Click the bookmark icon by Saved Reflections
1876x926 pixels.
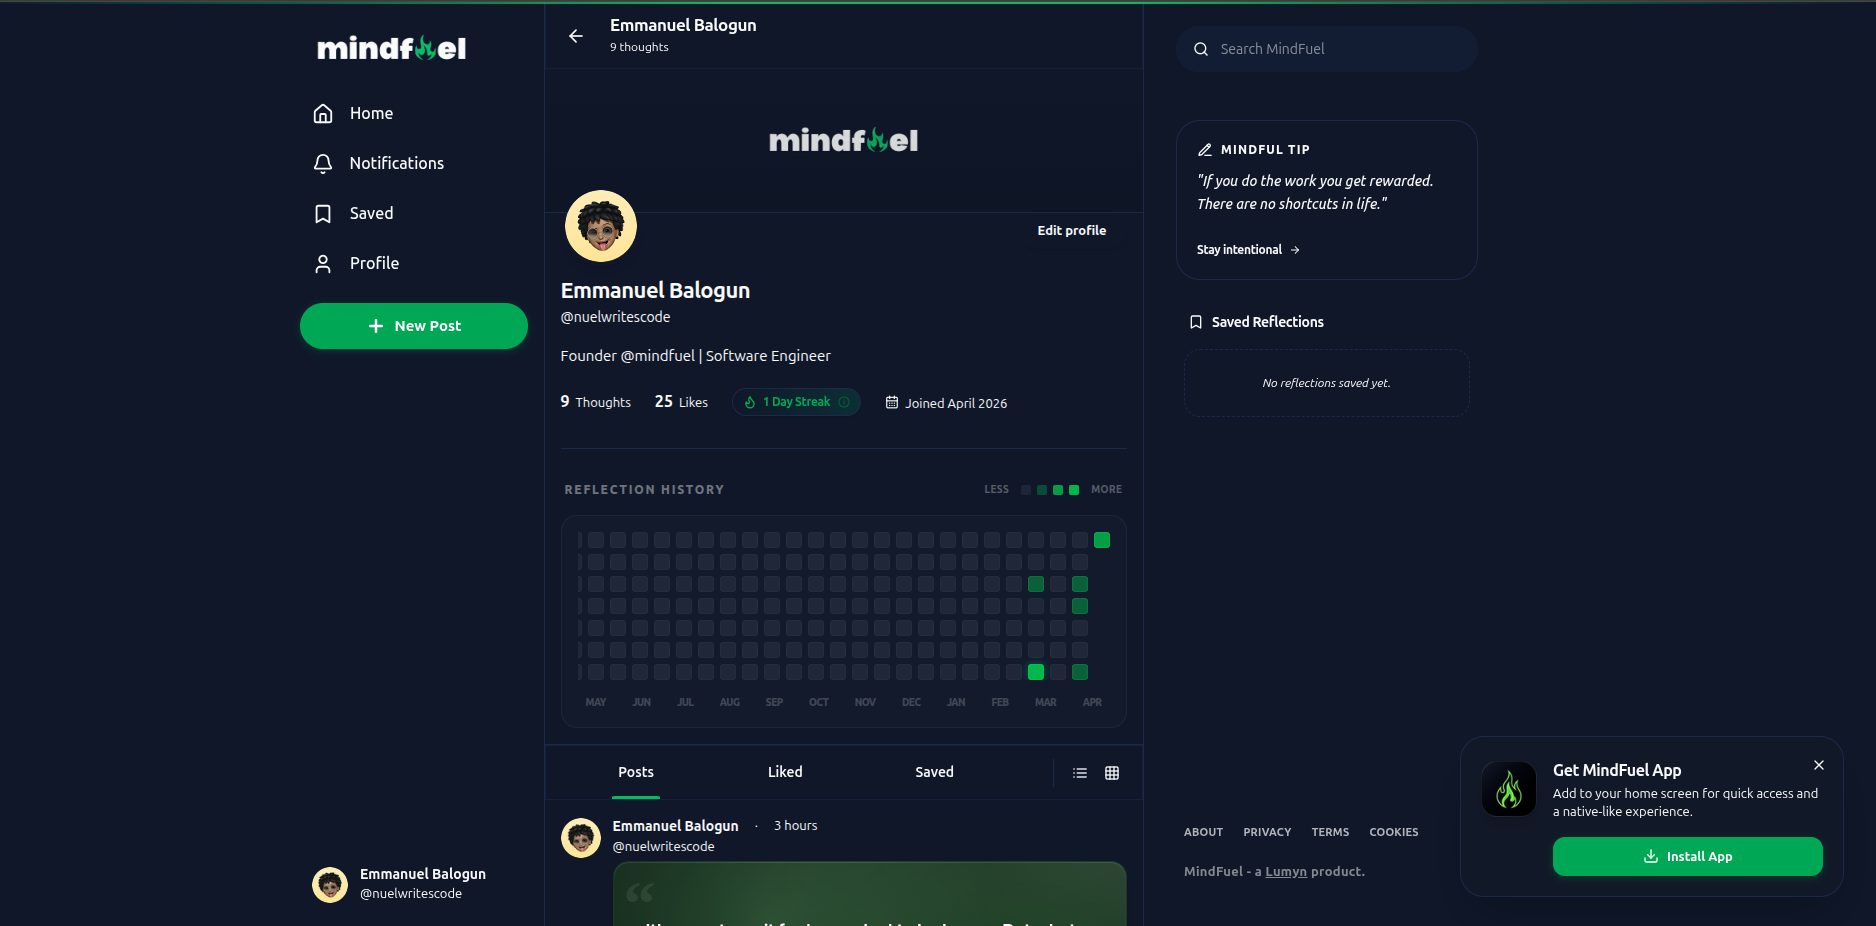pyautogui.click(x=1196, y=322)
